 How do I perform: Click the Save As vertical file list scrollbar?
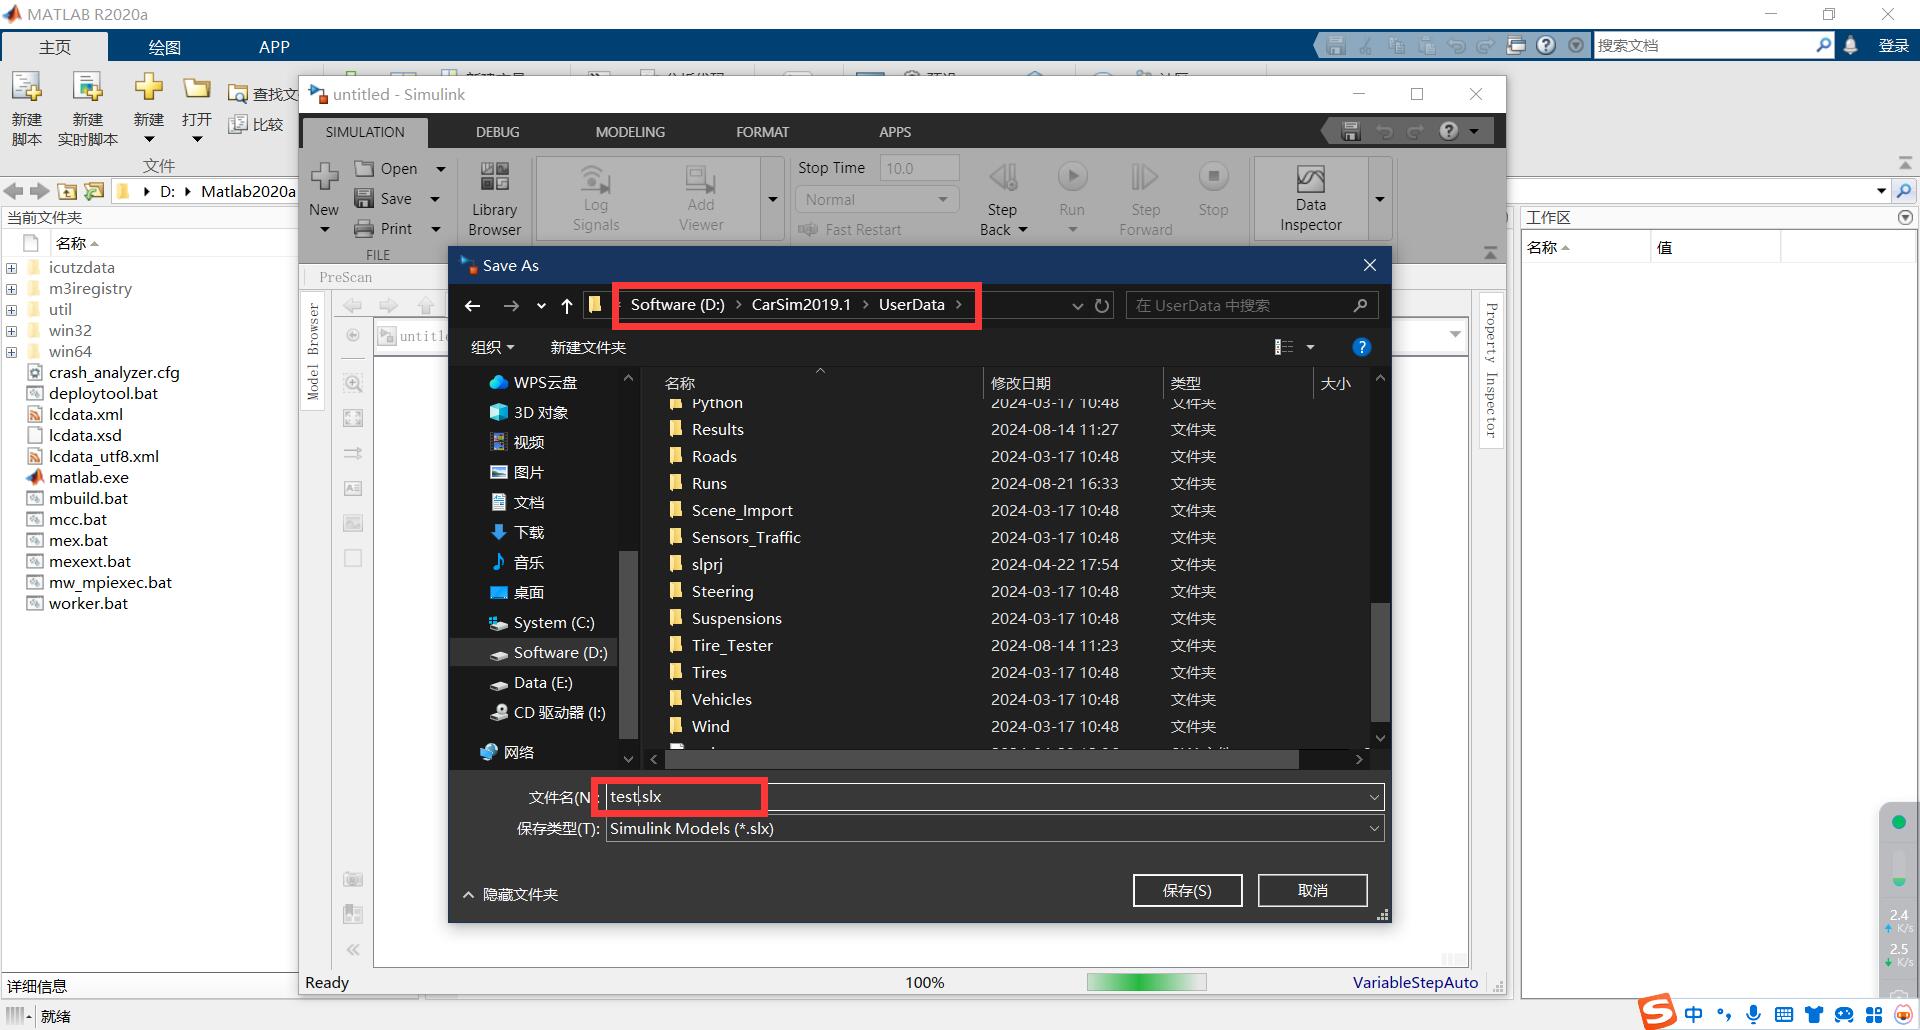click(1380, 662)
